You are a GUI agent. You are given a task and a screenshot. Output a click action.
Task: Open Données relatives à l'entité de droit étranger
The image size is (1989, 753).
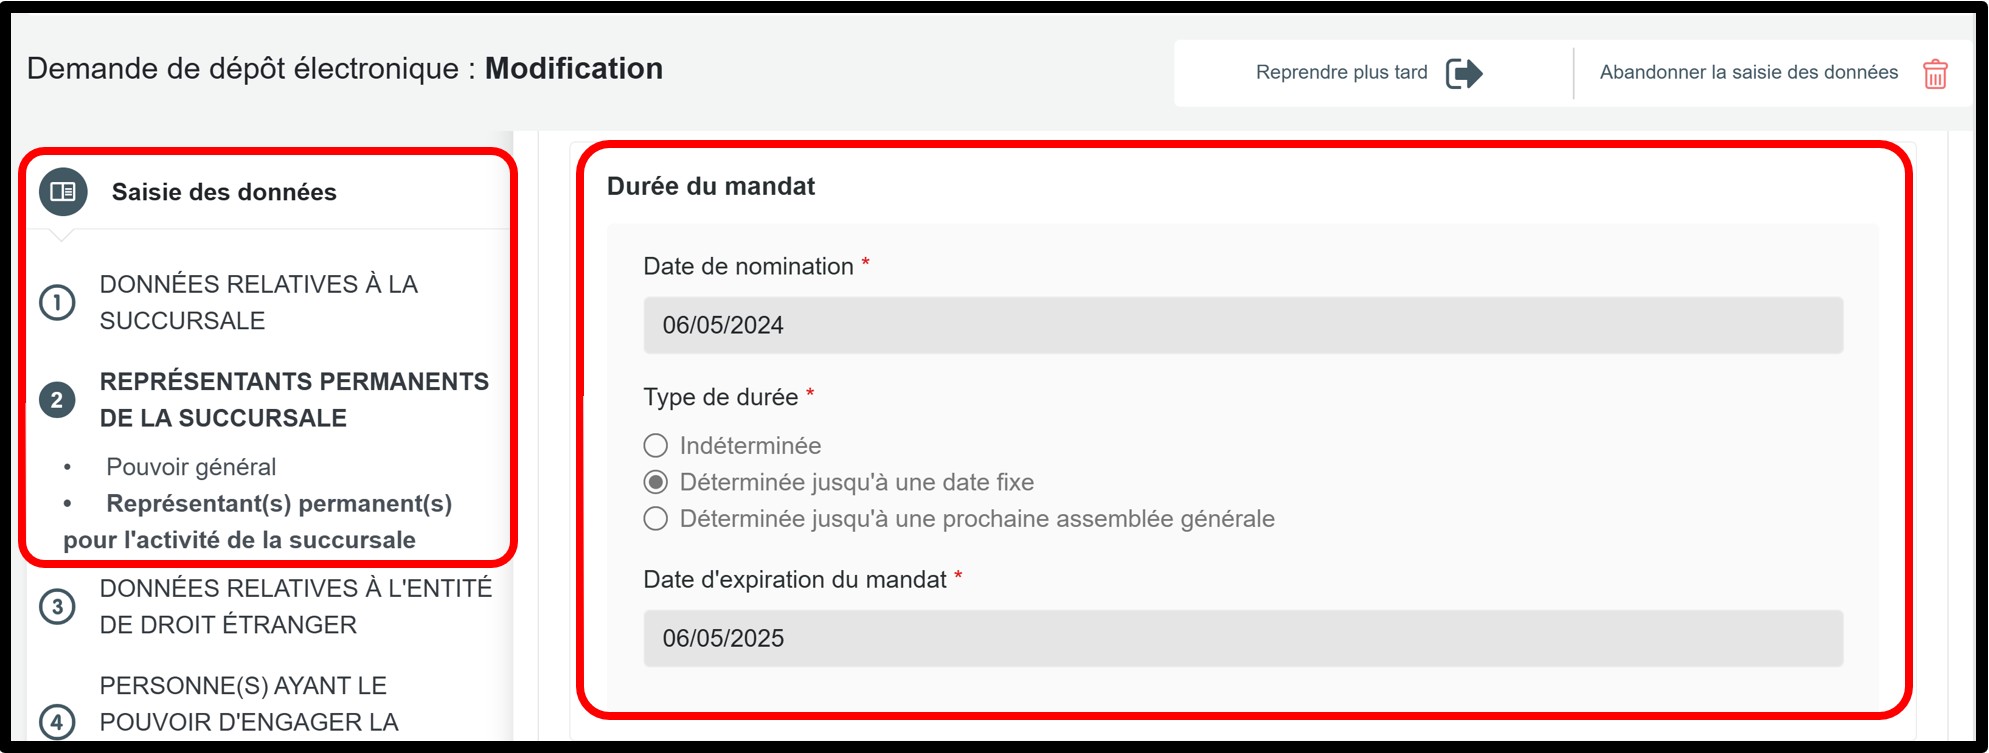[295, 606]
